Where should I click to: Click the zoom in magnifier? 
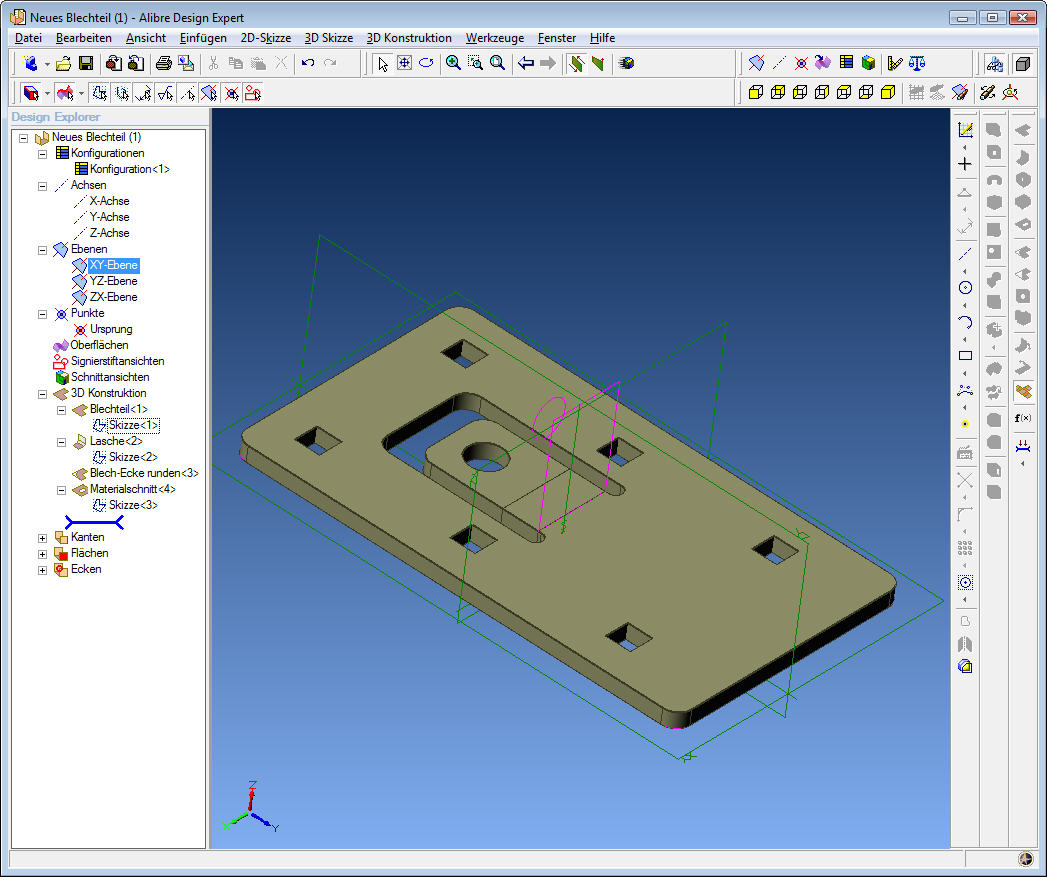coord(453,63)
